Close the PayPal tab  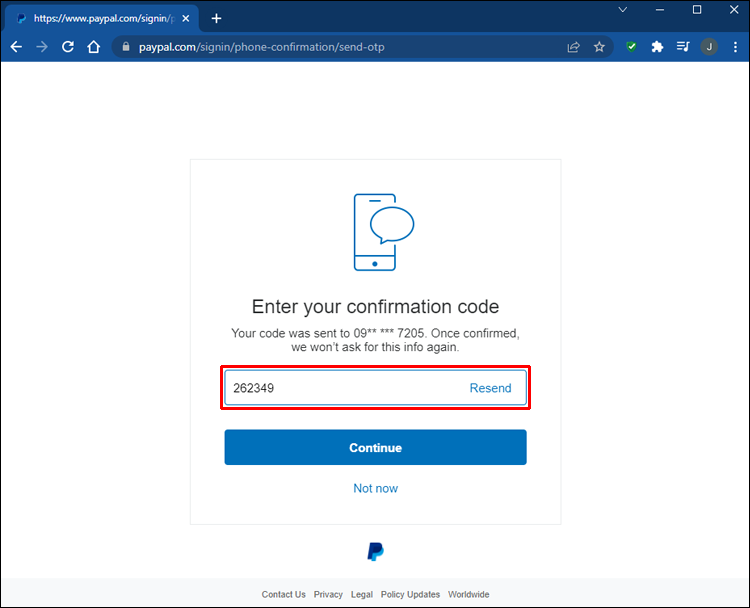coord(186,18)
